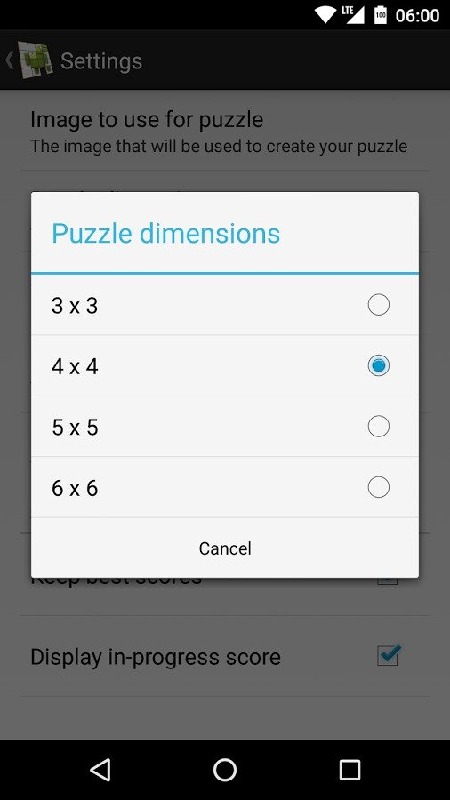Open recent apps via square icon
The image size is (450, 800).
pos(350,769)
